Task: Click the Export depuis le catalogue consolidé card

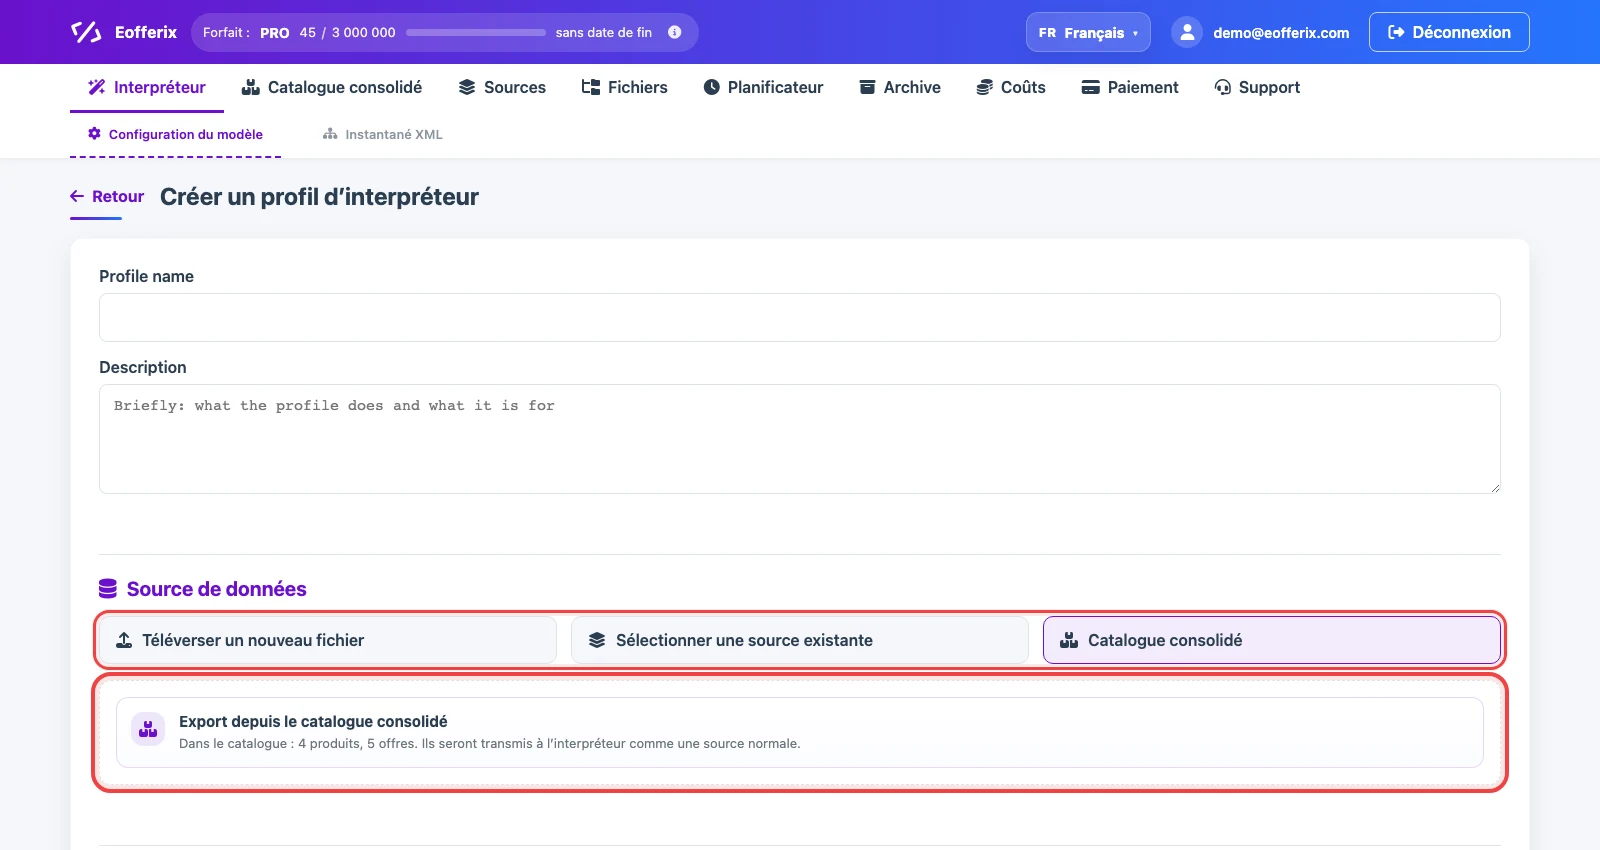Action: pyautogui.click(x=800, y=732)
